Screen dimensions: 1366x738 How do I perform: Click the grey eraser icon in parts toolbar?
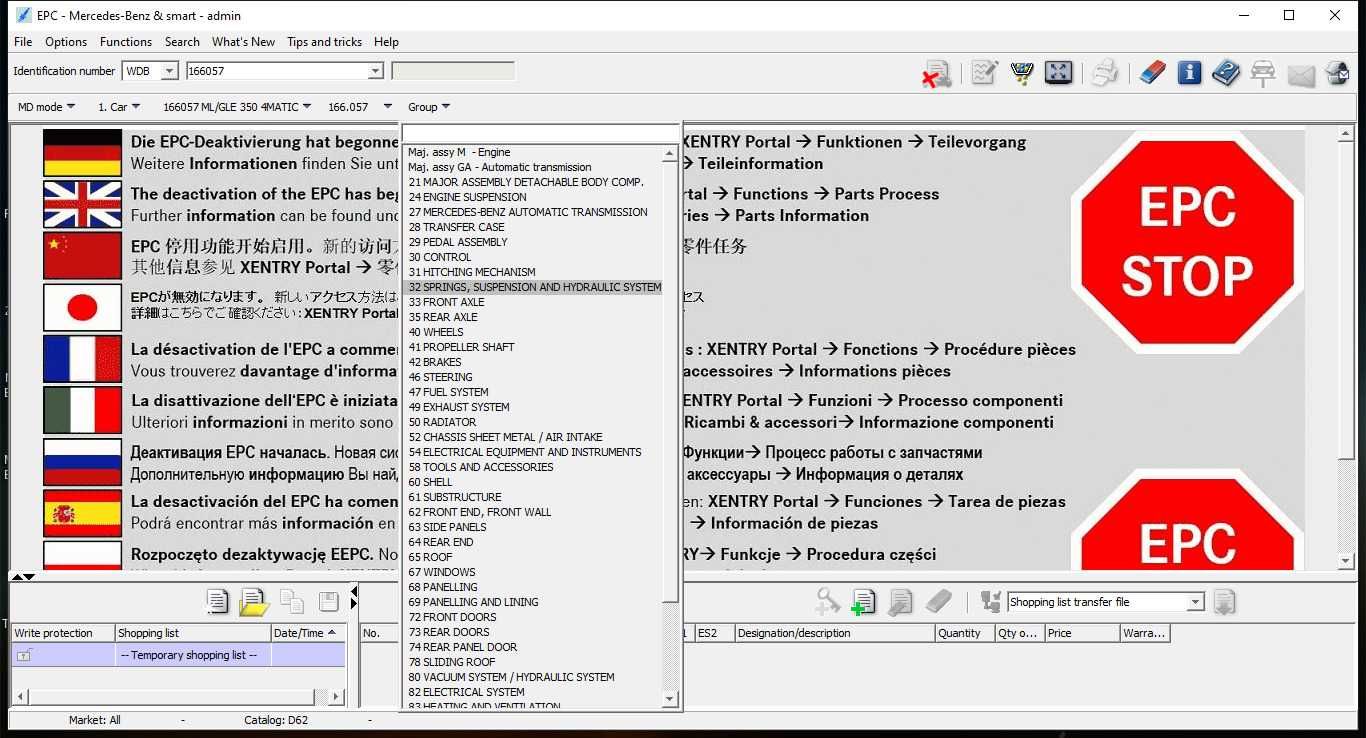(x=938, y=601)
